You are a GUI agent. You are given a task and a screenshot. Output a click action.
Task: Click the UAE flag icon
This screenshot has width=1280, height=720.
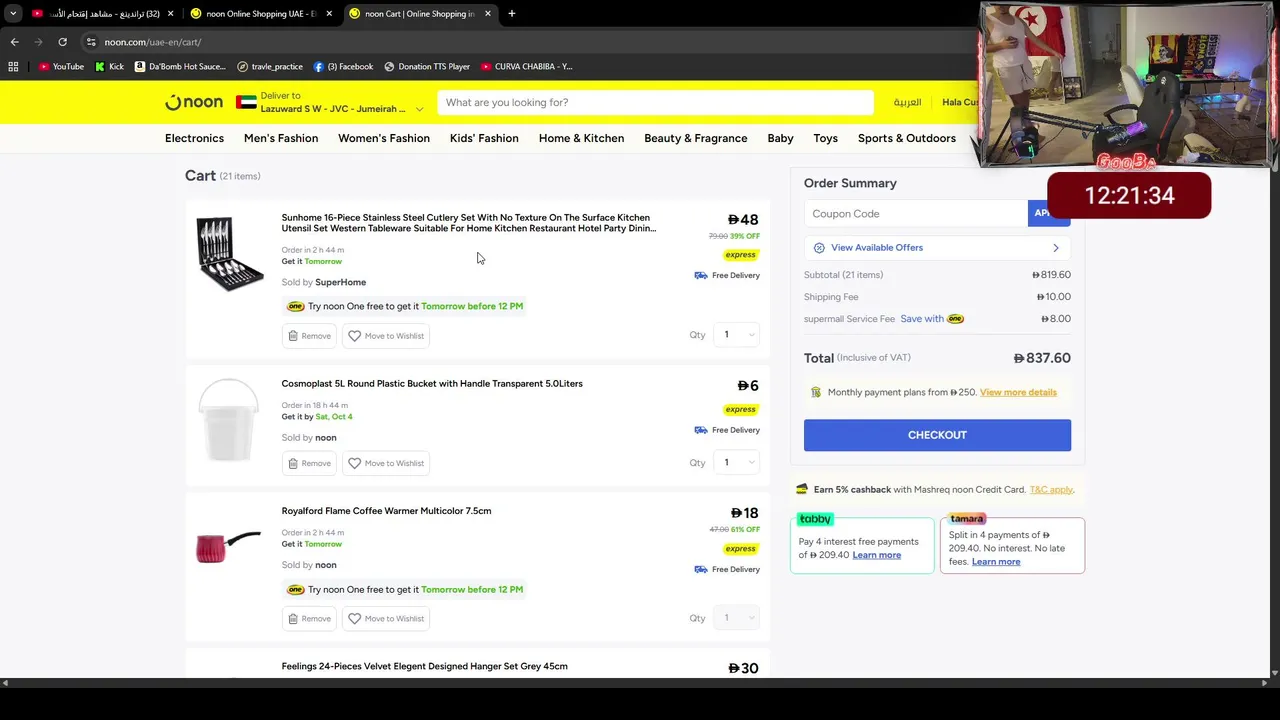pos(246,102)
